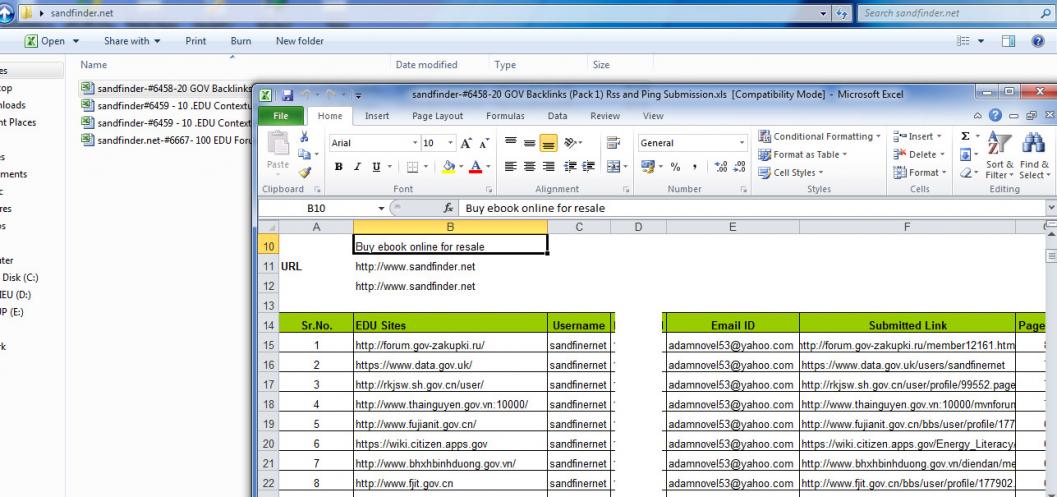1057x497 pixels.
Task: Expand Cell Styles gallery
Action: pyautogui.click(x=791, y=173)
